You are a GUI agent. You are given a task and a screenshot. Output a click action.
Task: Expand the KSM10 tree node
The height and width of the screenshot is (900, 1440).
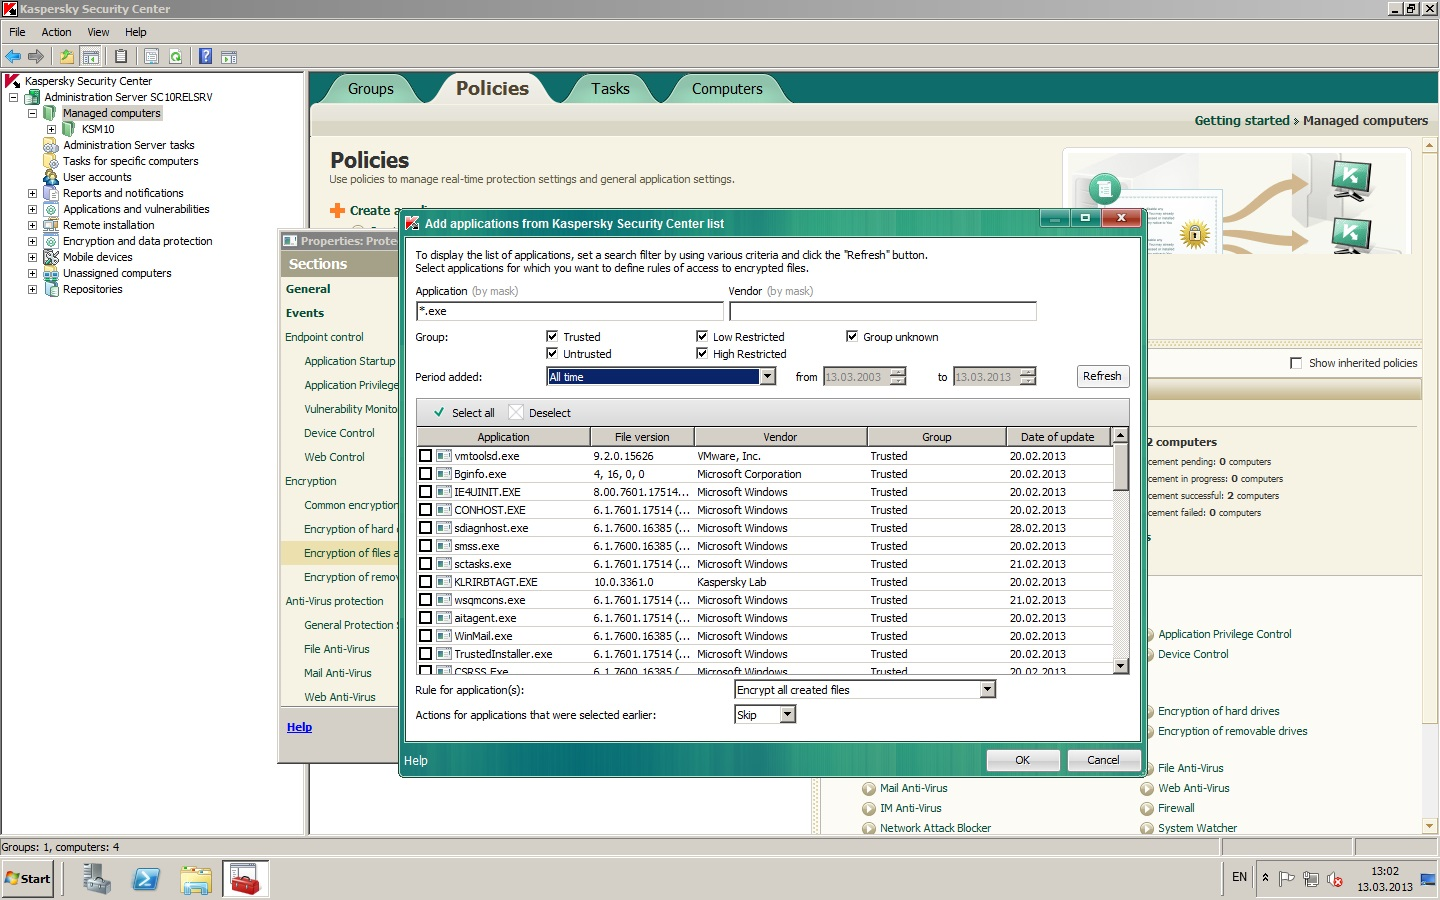click(51, 129)
